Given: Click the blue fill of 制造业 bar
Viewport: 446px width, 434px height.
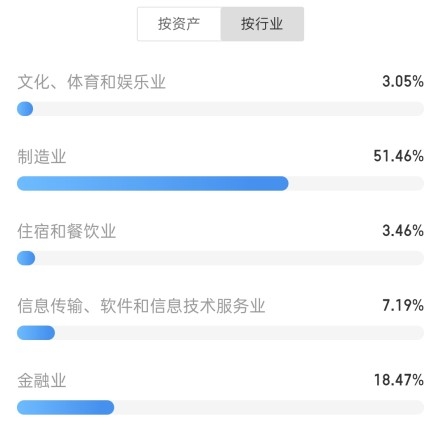Looking at the screenshot, I should click(x=153, y=183).
